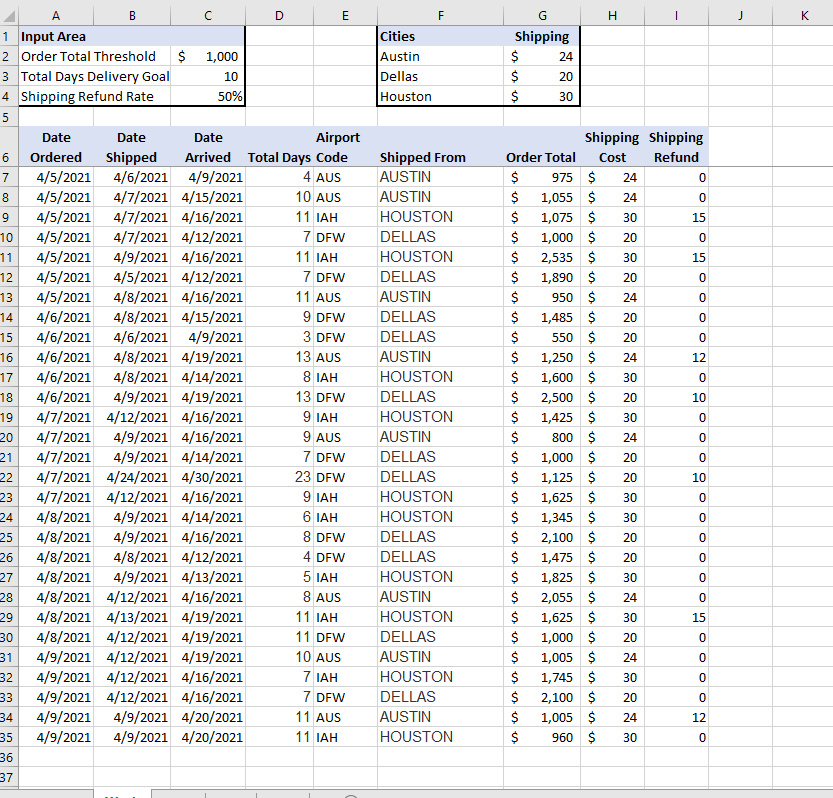
Task: Select the Date Arrived column heading
Action: click(x=208, y=147)
